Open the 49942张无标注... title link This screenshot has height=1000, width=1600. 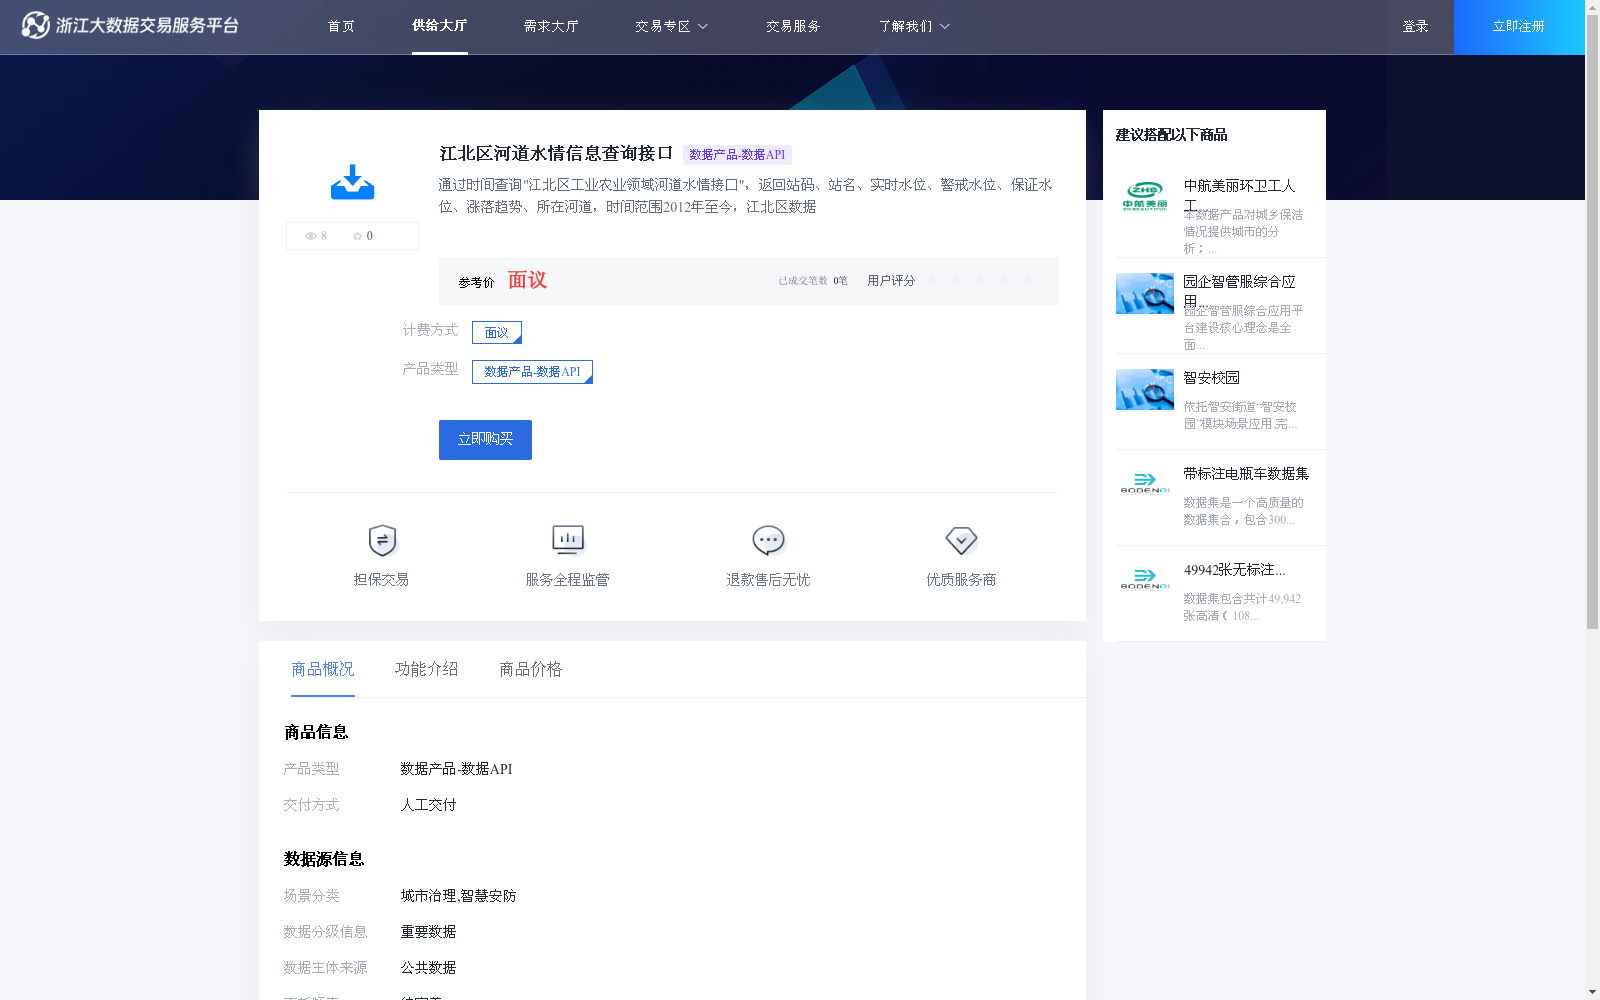pyautogui.click(x=1235, y=570)
